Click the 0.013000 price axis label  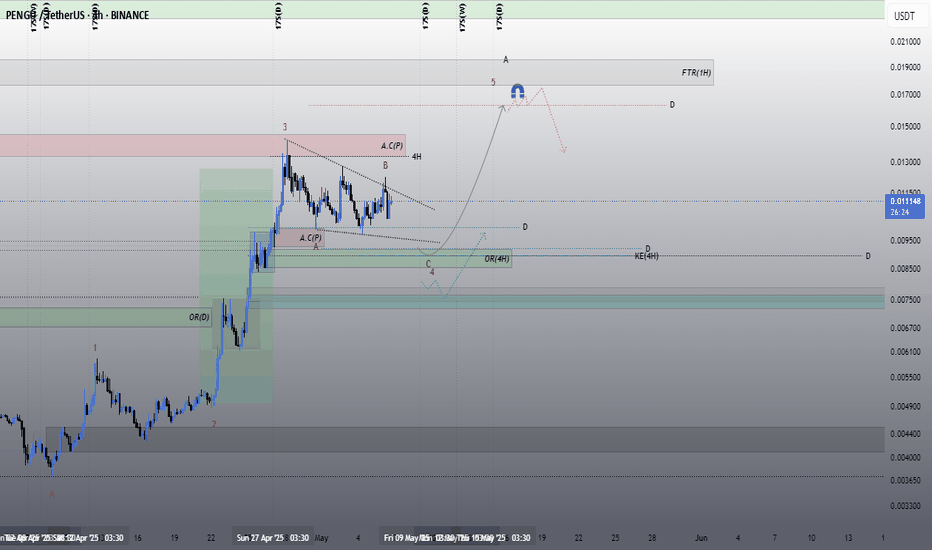[905, 162]
